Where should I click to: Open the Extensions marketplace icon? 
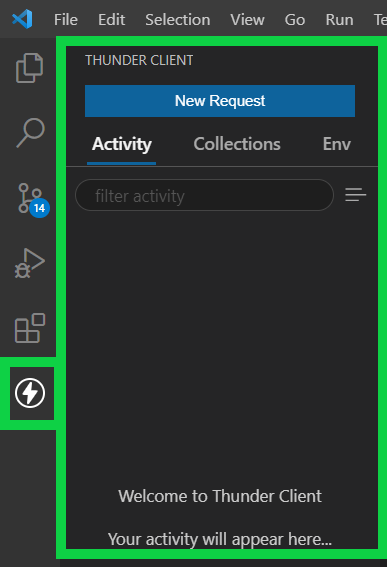(30, 328)
